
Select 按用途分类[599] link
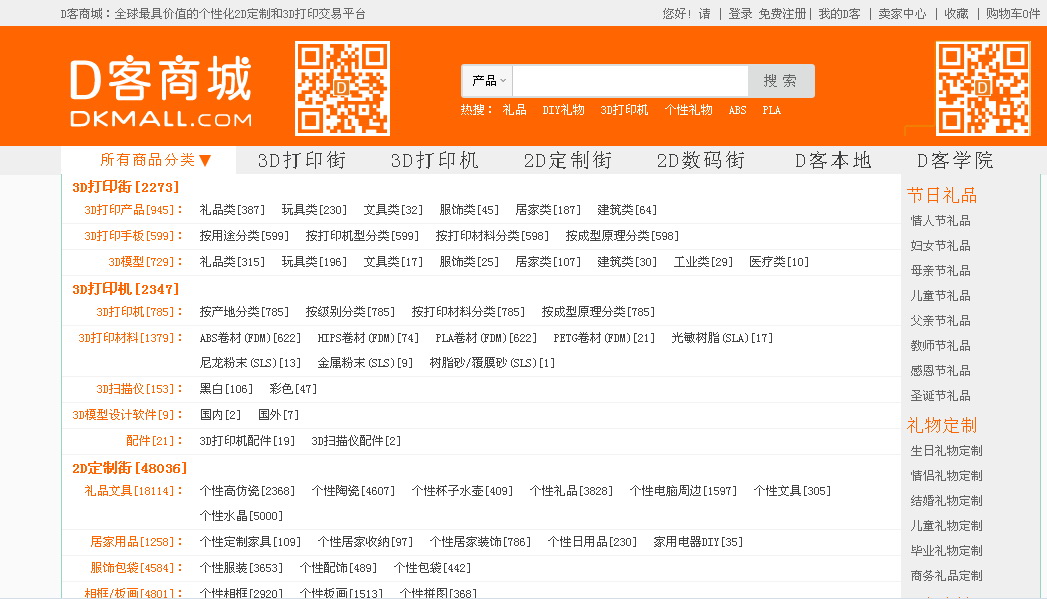[244, 236]
